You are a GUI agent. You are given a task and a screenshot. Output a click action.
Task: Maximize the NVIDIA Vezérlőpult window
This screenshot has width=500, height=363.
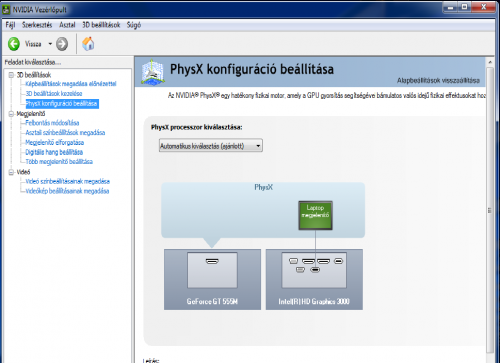(x=465, y=7)
